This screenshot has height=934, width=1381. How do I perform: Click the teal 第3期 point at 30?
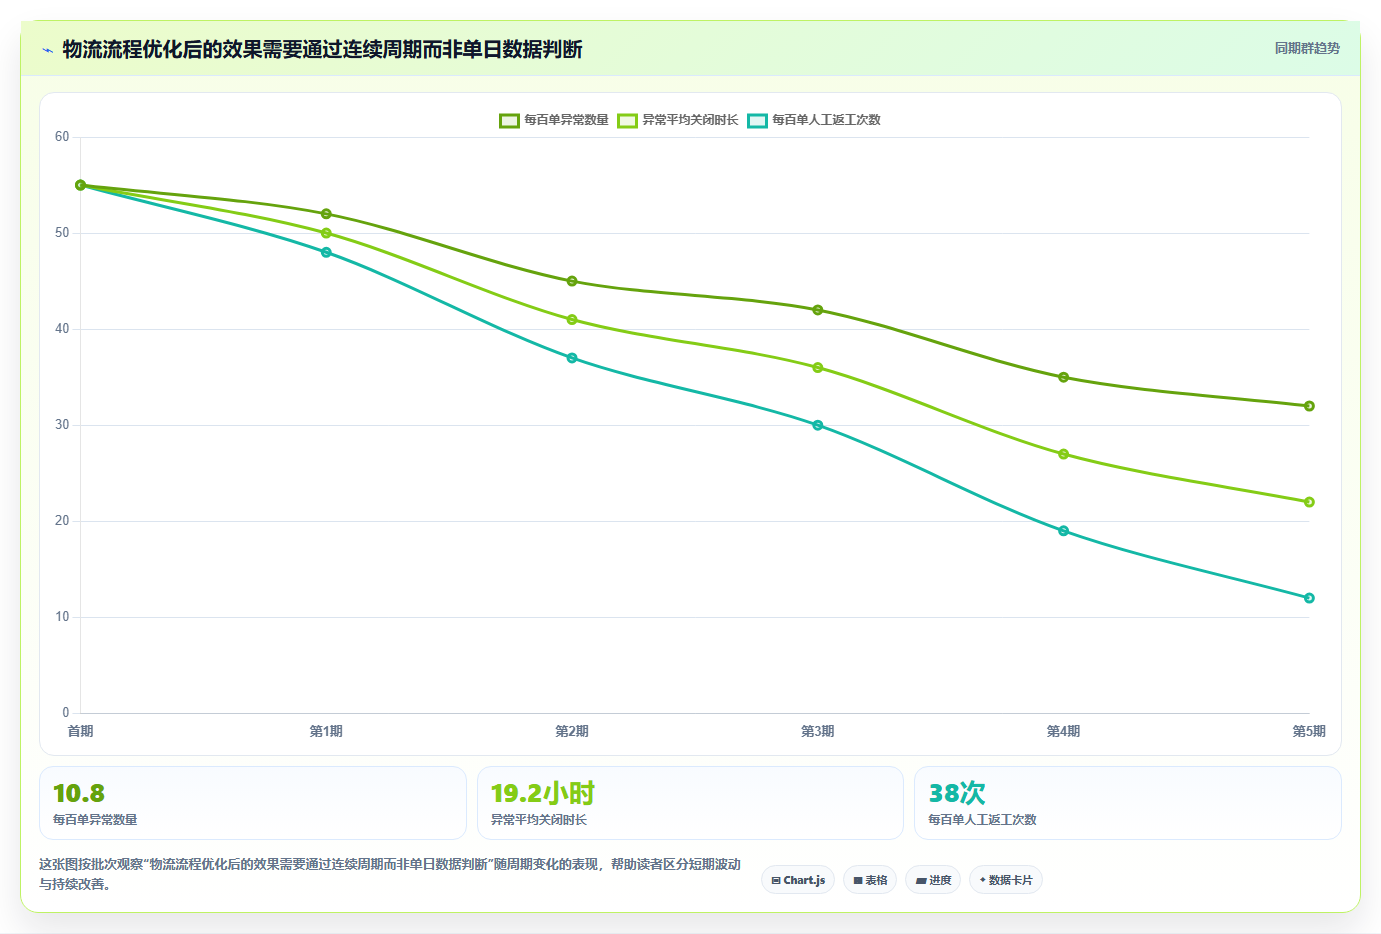pos(818,425)
